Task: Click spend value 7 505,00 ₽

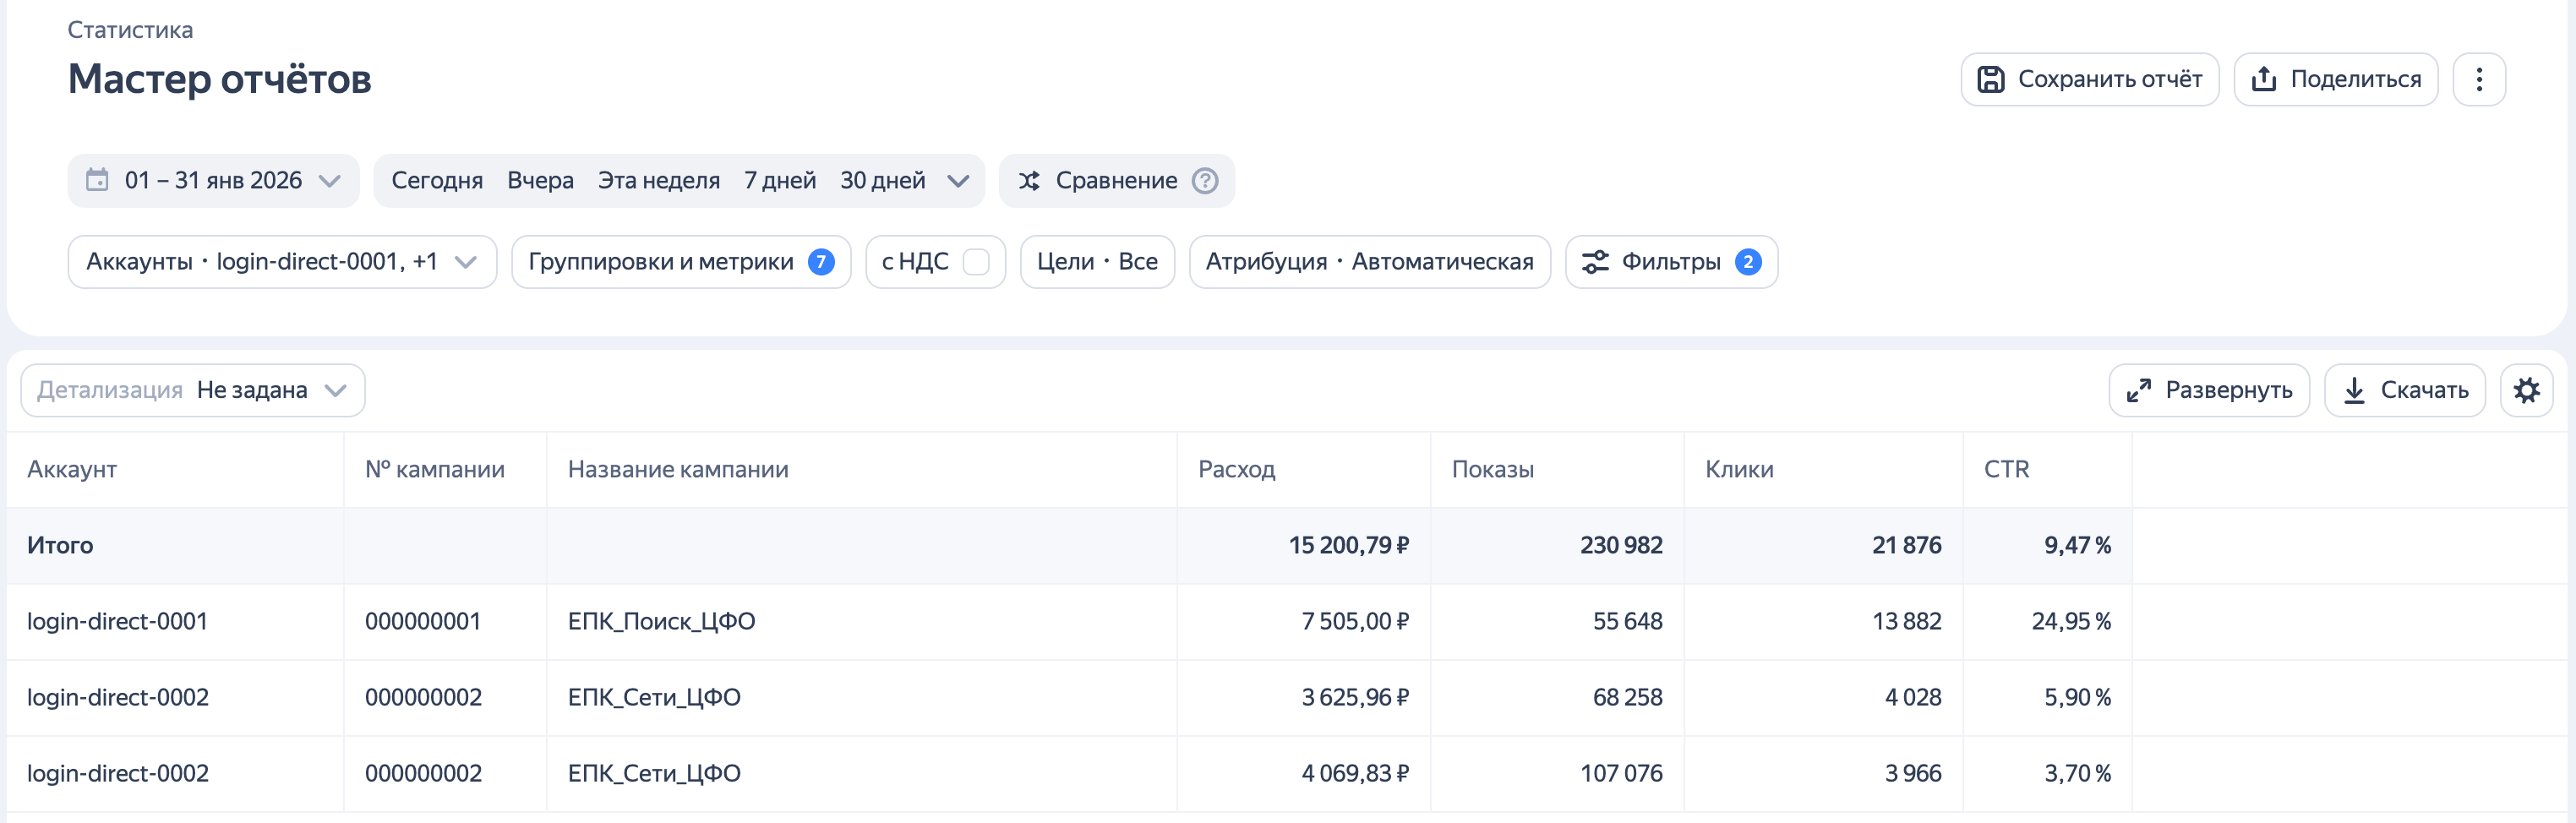Action: [x=1355, y=621]
